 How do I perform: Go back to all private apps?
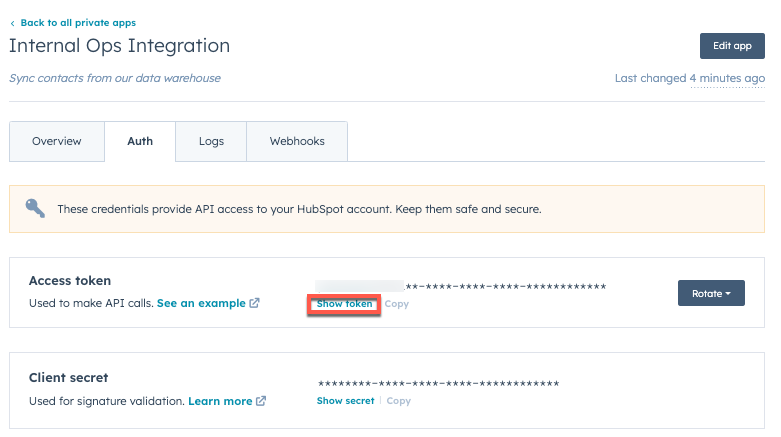pyautogui.click(x=78, y=23)
